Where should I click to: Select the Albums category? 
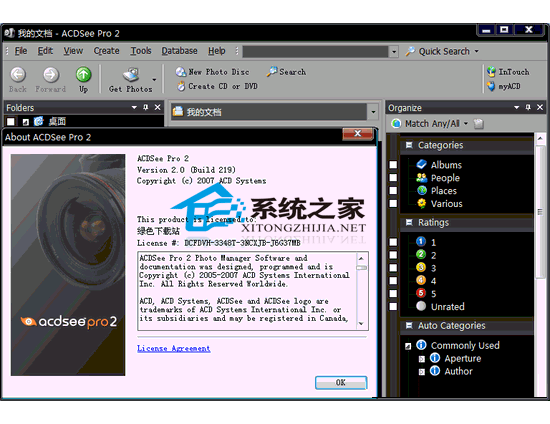[439, 165]
